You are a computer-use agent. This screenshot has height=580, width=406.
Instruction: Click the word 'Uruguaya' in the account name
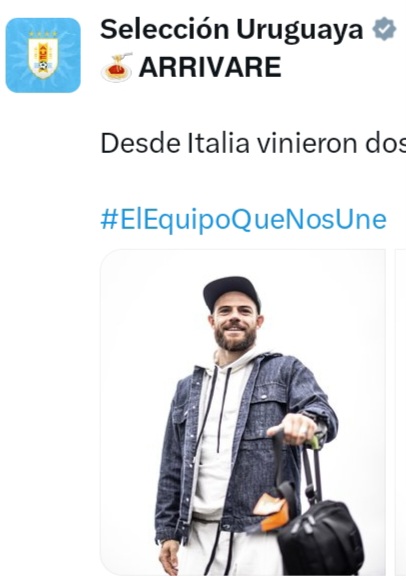pos(300,30)
